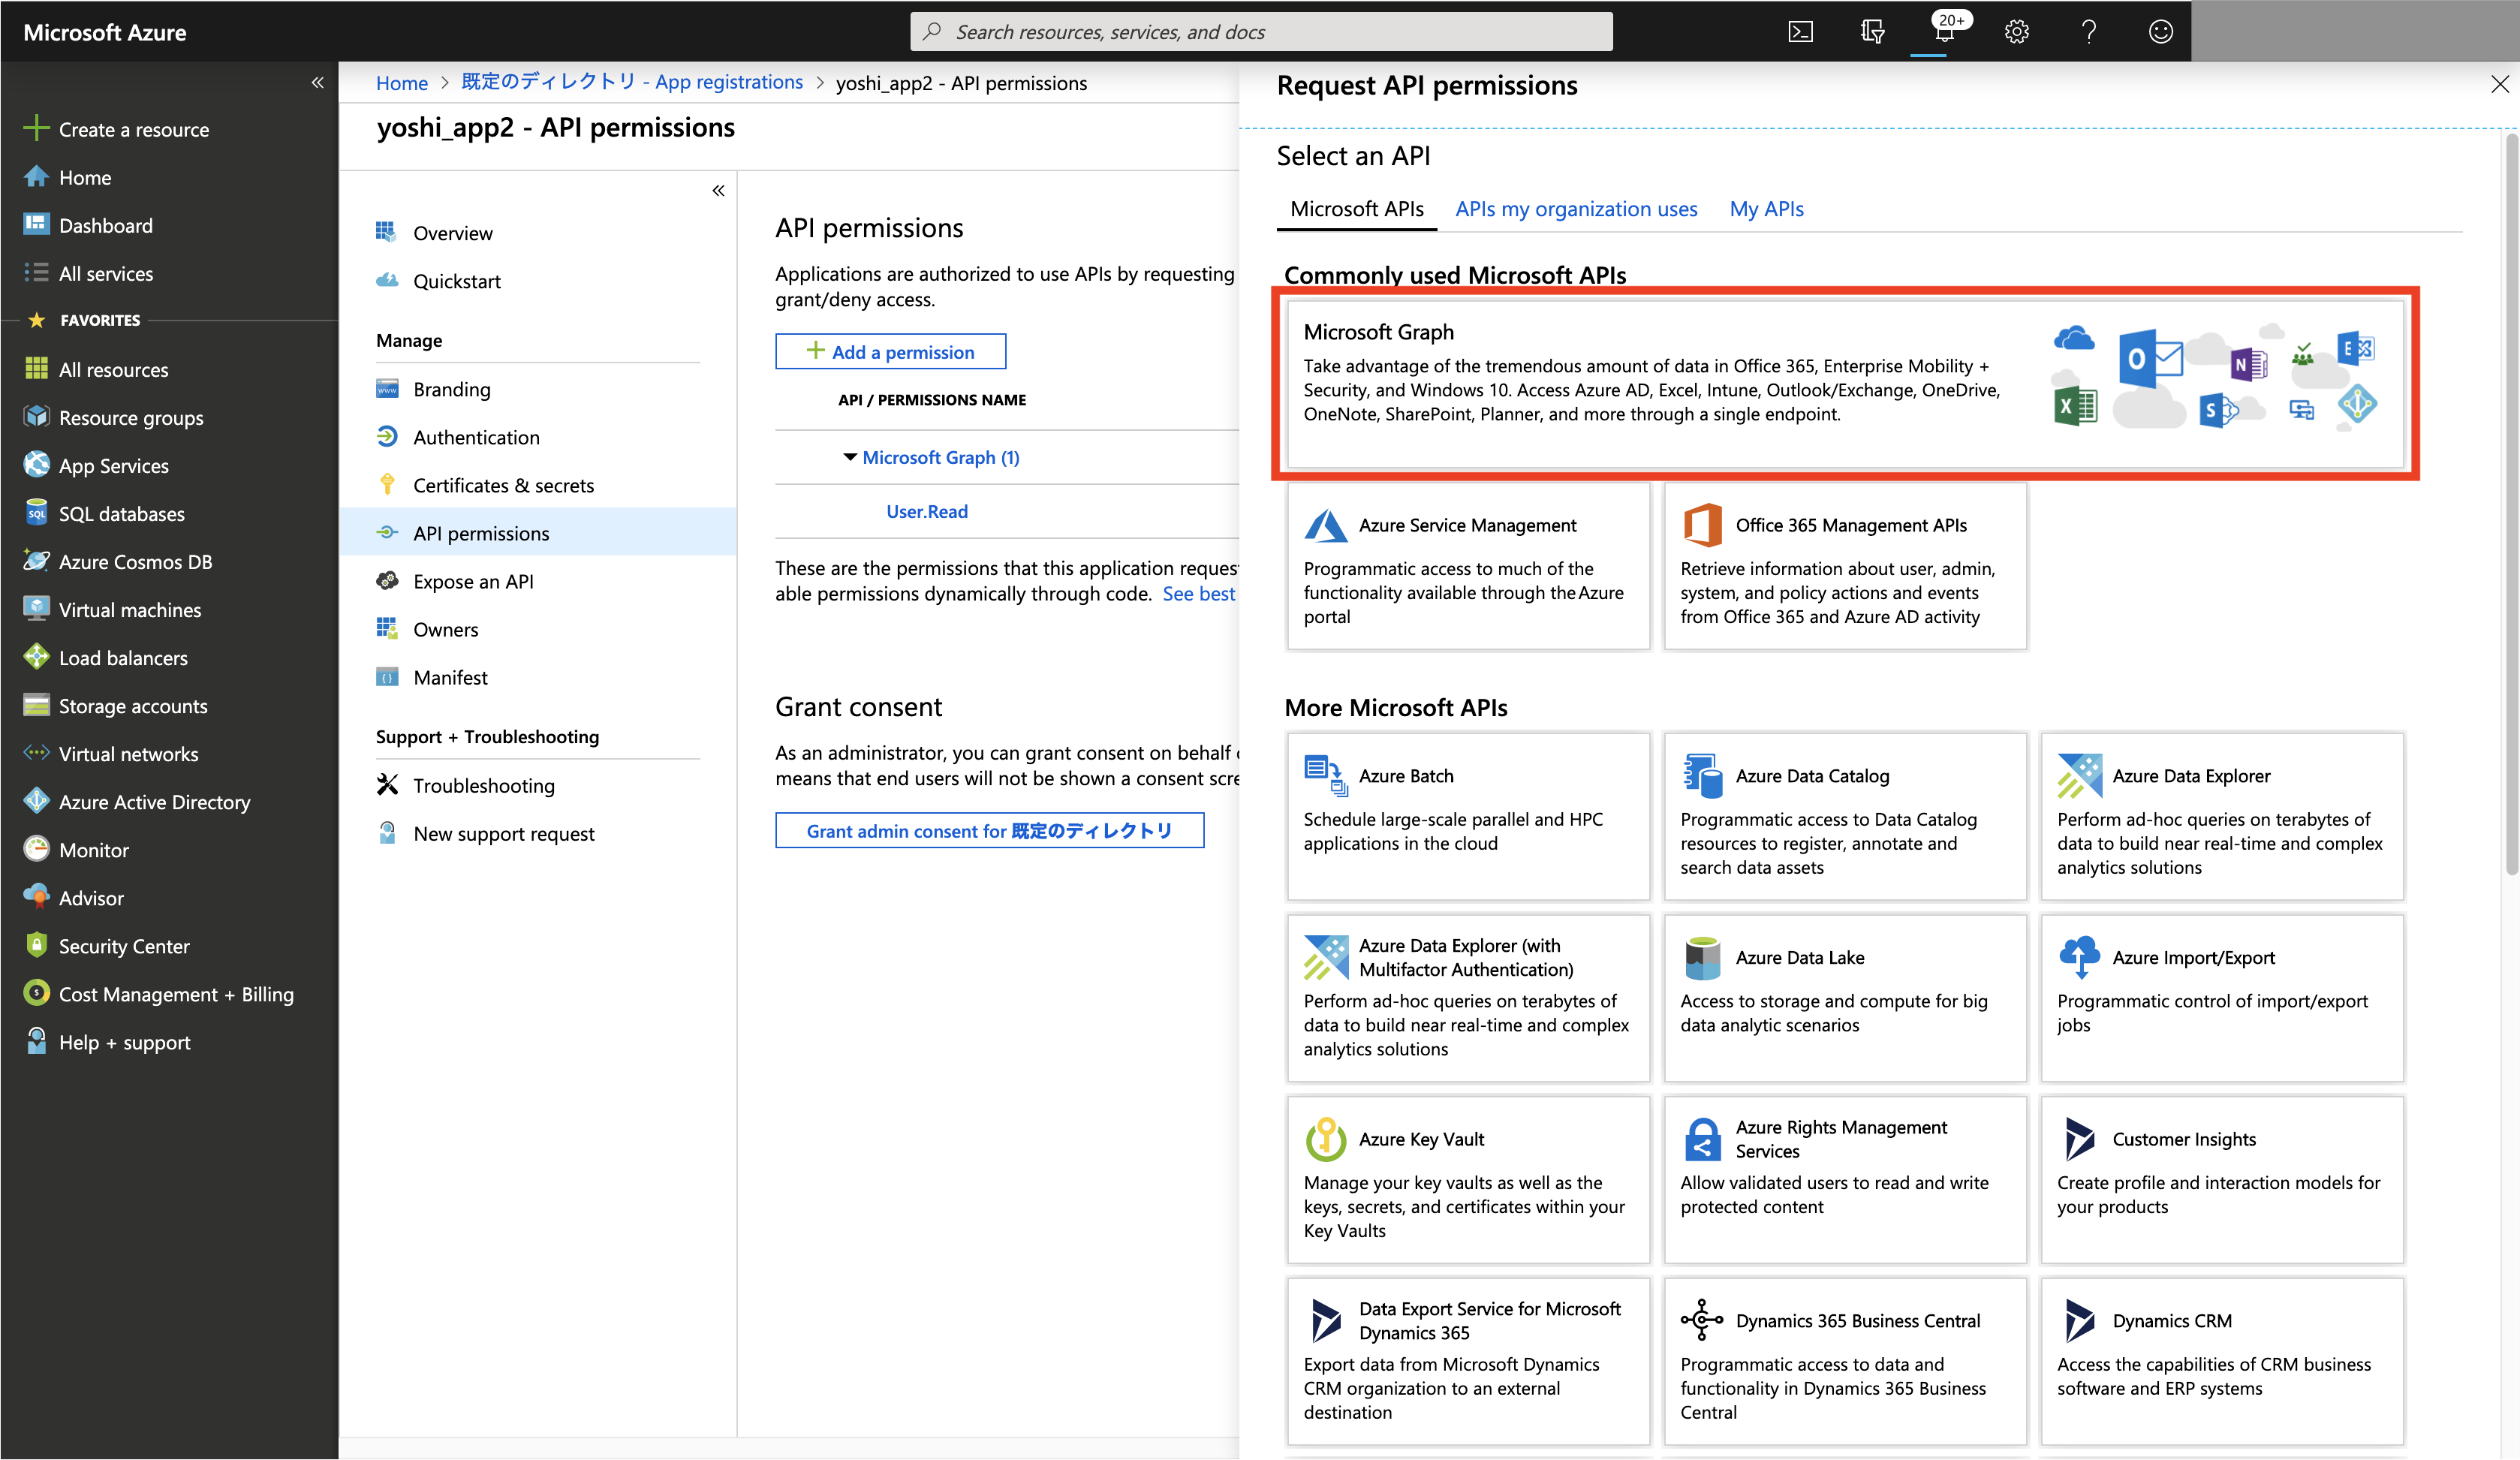Switch to Microsoft APIs tab
The width and height of the screenshot is (2520, 1460).
pyautogui.click(x=1356, y=209)
